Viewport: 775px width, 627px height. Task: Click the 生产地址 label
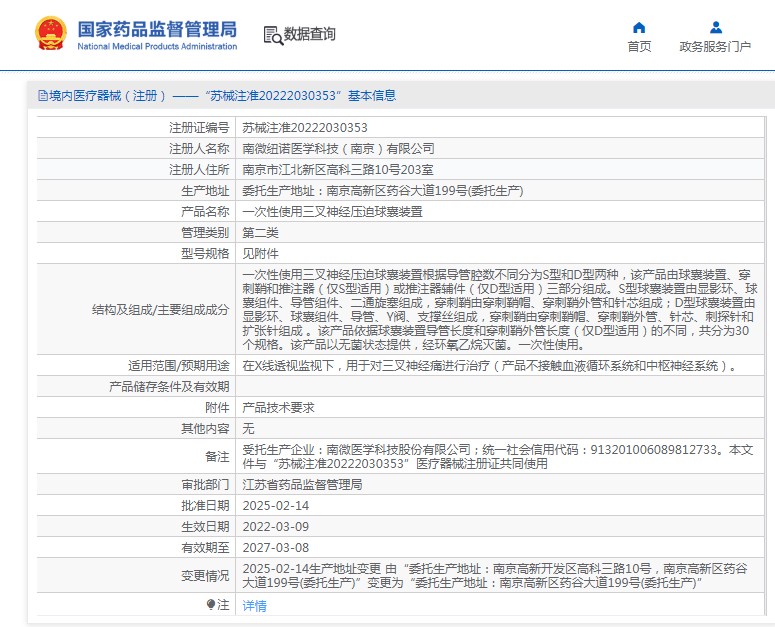pos(205,191)
